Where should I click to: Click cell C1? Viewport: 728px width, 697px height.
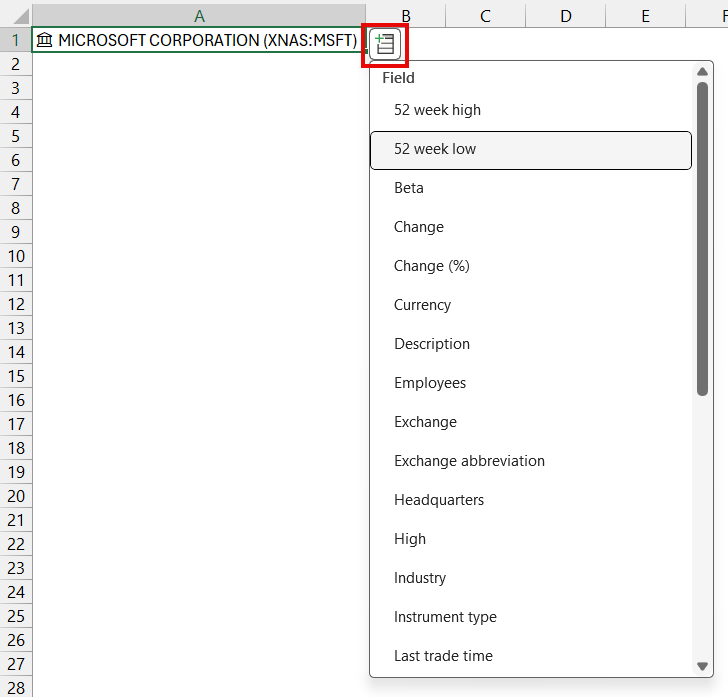[486, 40]
